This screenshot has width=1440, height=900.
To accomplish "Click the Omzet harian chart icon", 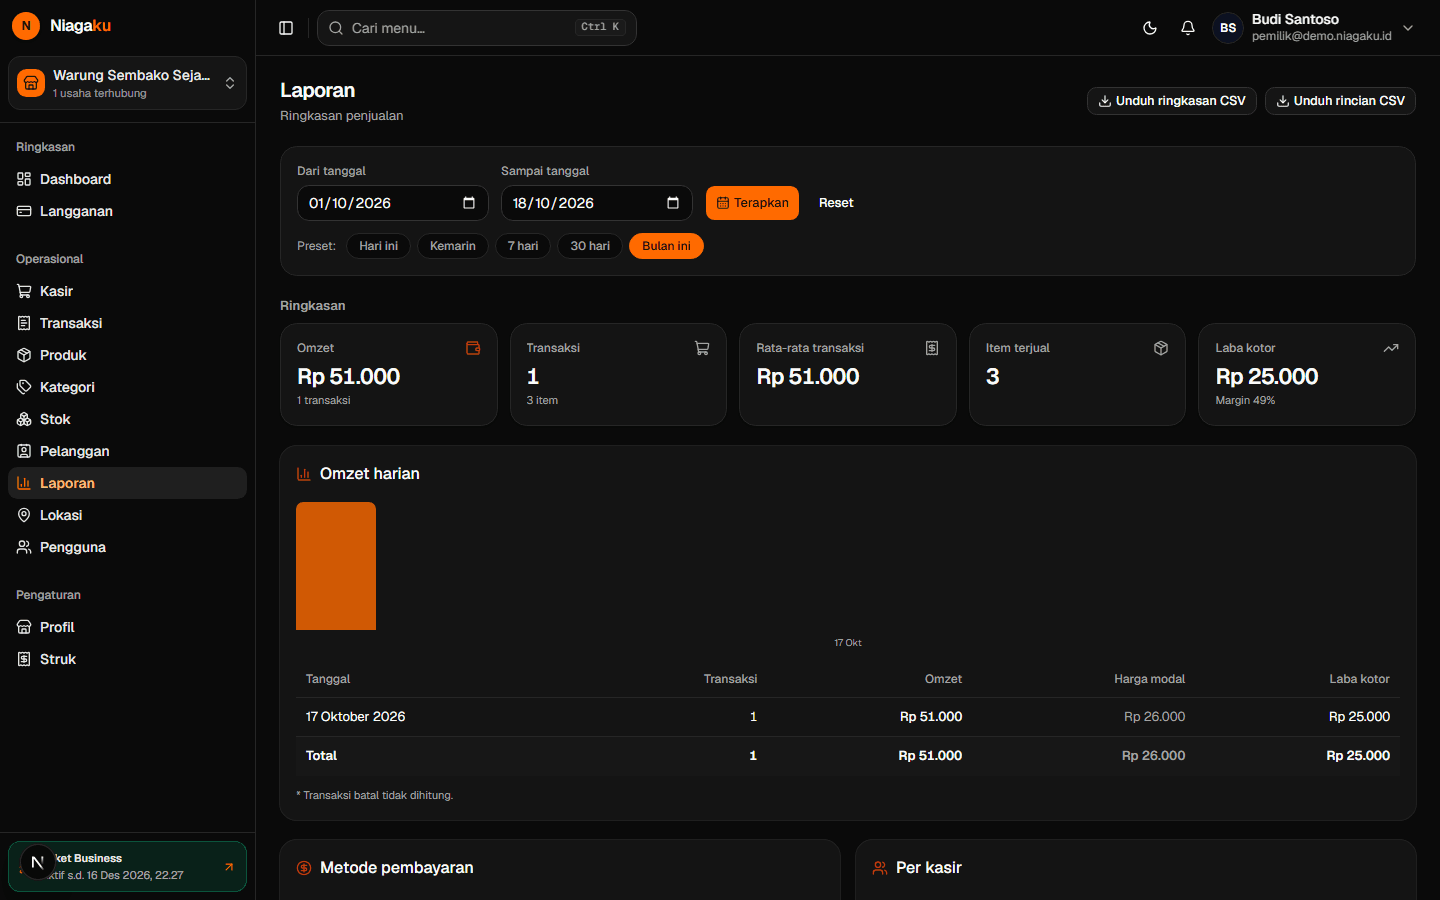I will click(304, 474).
